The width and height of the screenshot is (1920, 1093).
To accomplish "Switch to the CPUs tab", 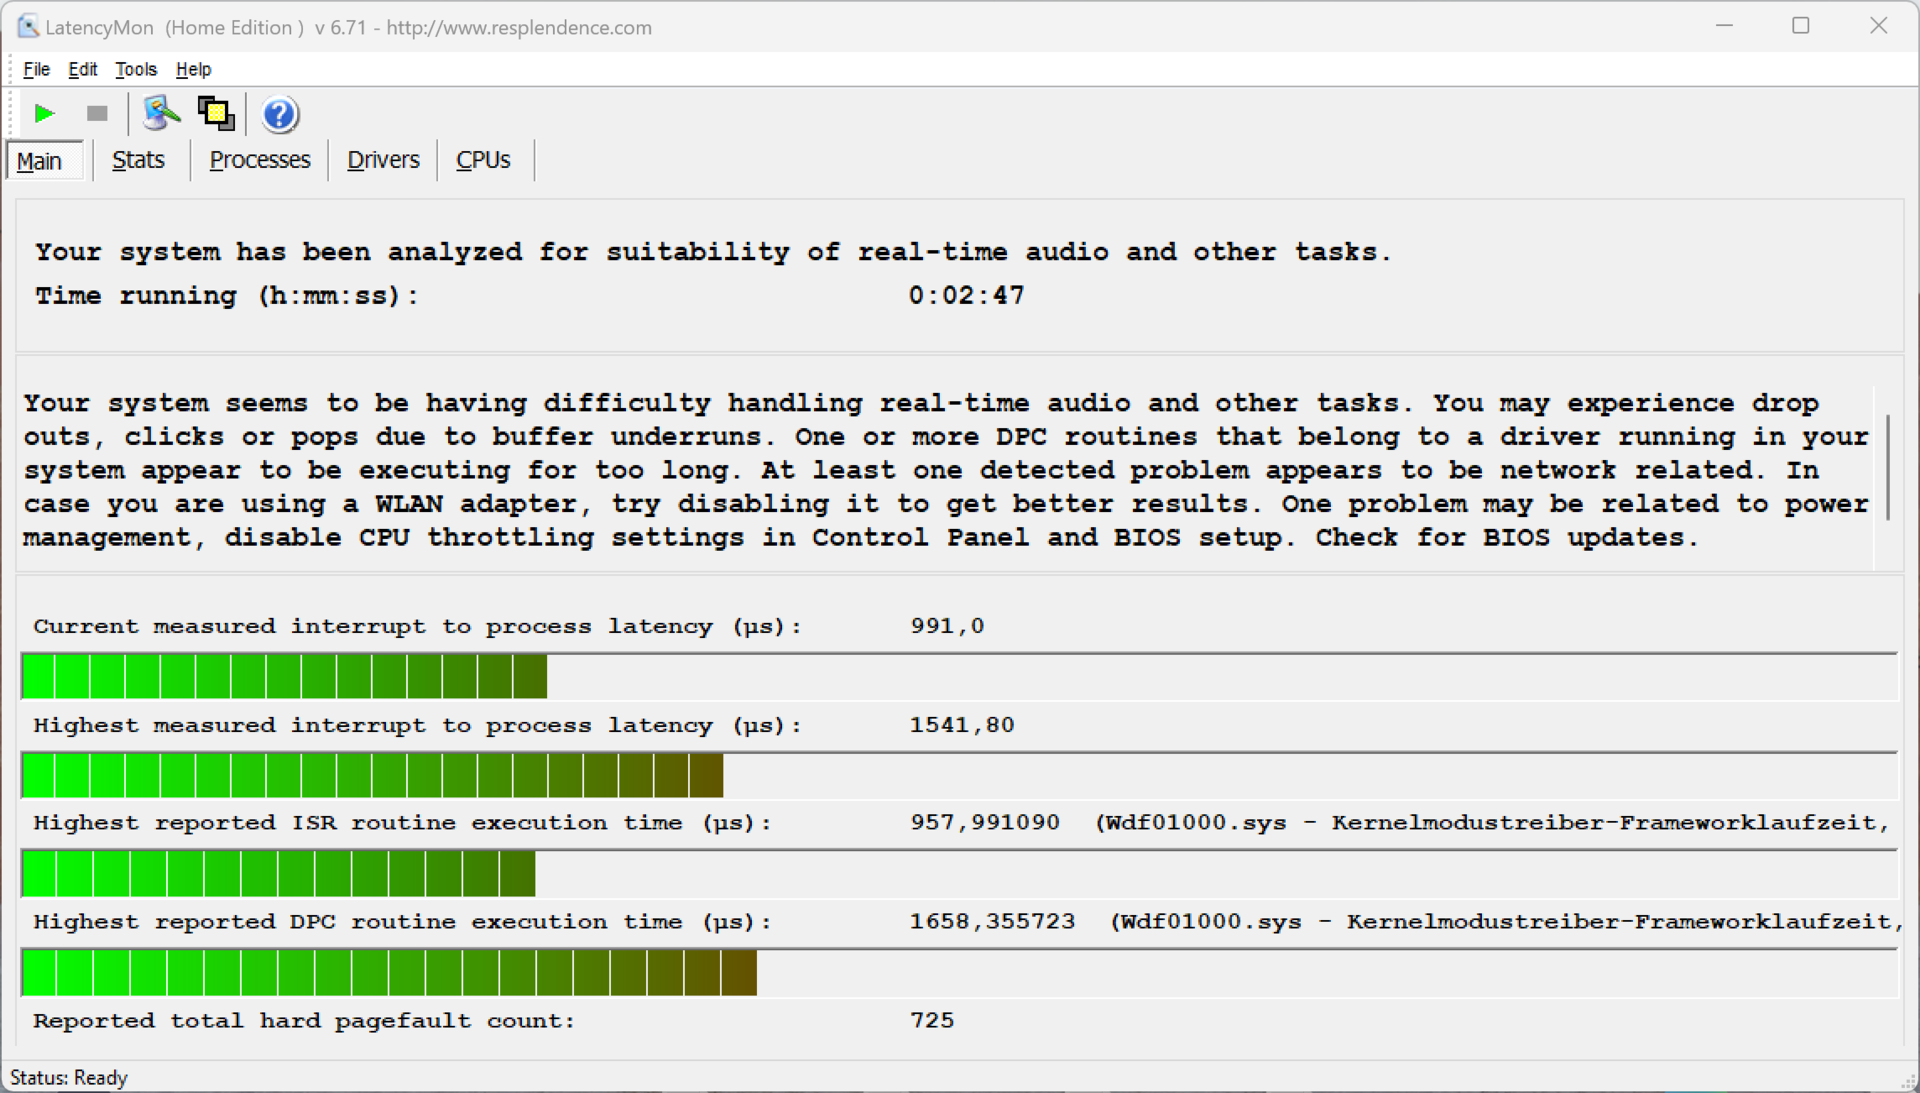I will pos(483,160).
